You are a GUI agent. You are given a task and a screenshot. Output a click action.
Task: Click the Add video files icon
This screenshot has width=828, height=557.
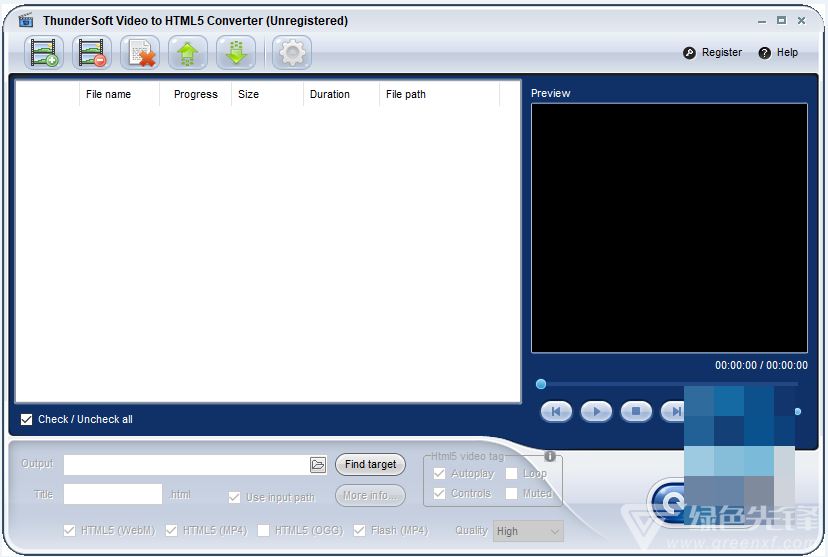click(44, 53)
